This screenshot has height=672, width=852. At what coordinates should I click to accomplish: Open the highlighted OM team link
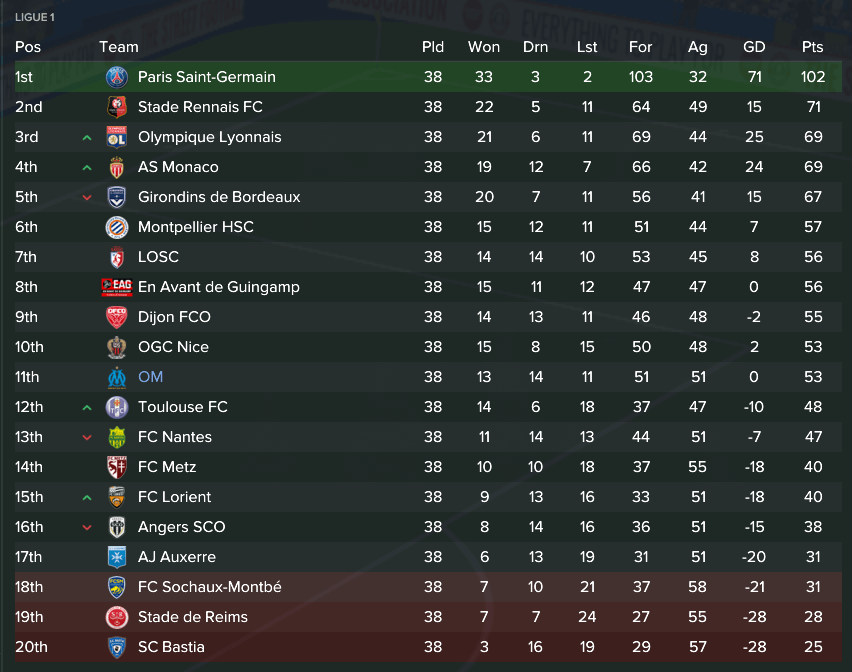click(x=151, y=377)
